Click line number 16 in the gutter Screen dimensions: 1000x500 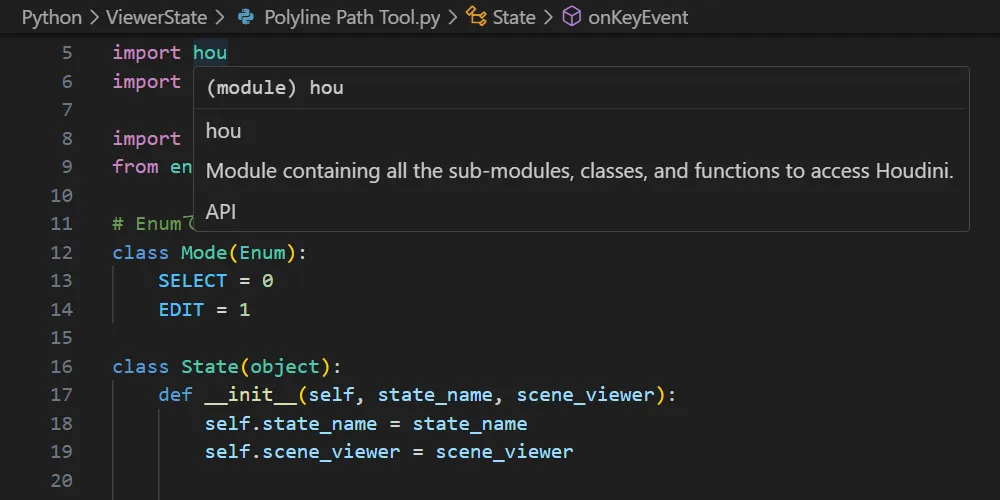(61, 367)
